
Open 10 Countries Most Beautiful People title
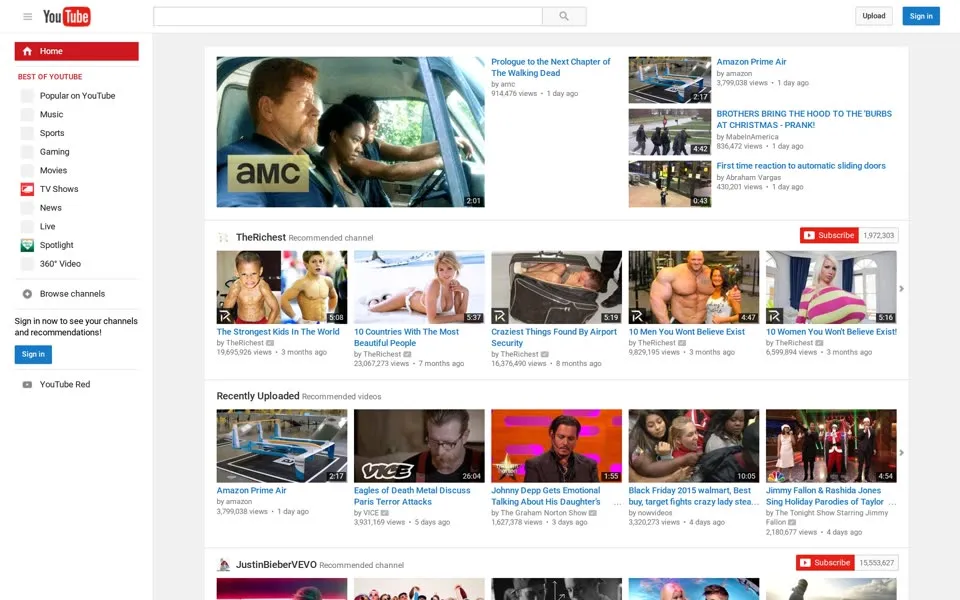(x=406, y=337)
